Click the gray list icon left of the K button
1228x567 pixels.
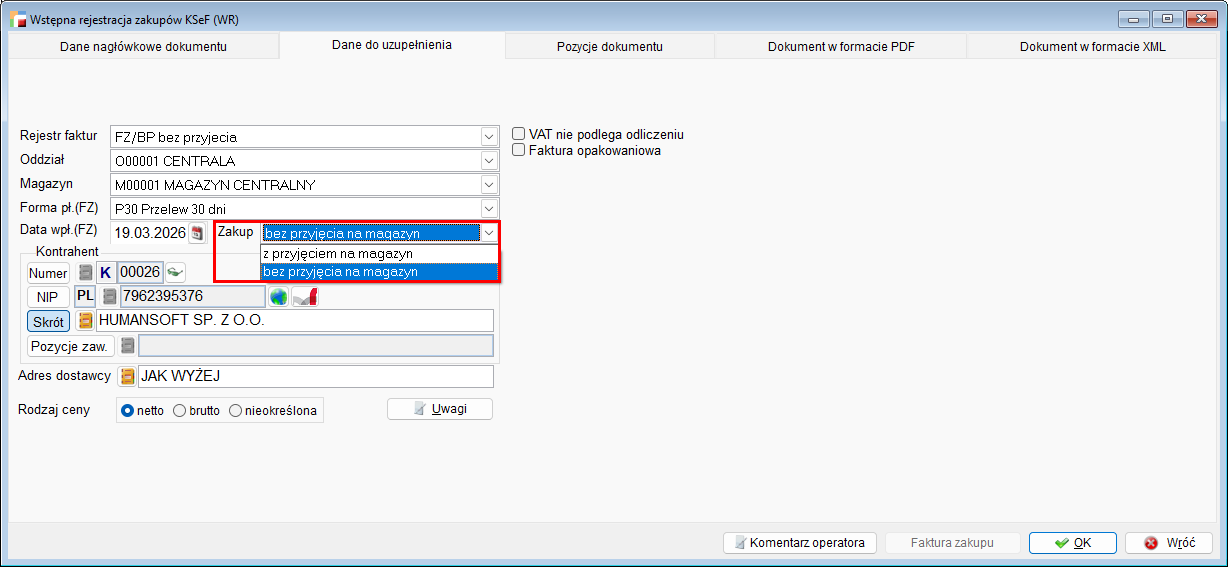pyautogui.click(x=85, y=272)
